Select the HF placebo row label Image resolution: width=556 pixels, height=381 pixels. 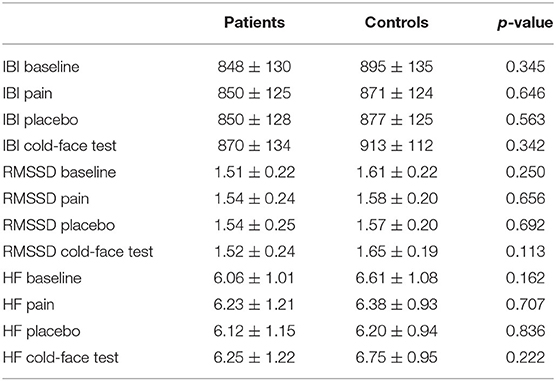[x=41, y=331]
